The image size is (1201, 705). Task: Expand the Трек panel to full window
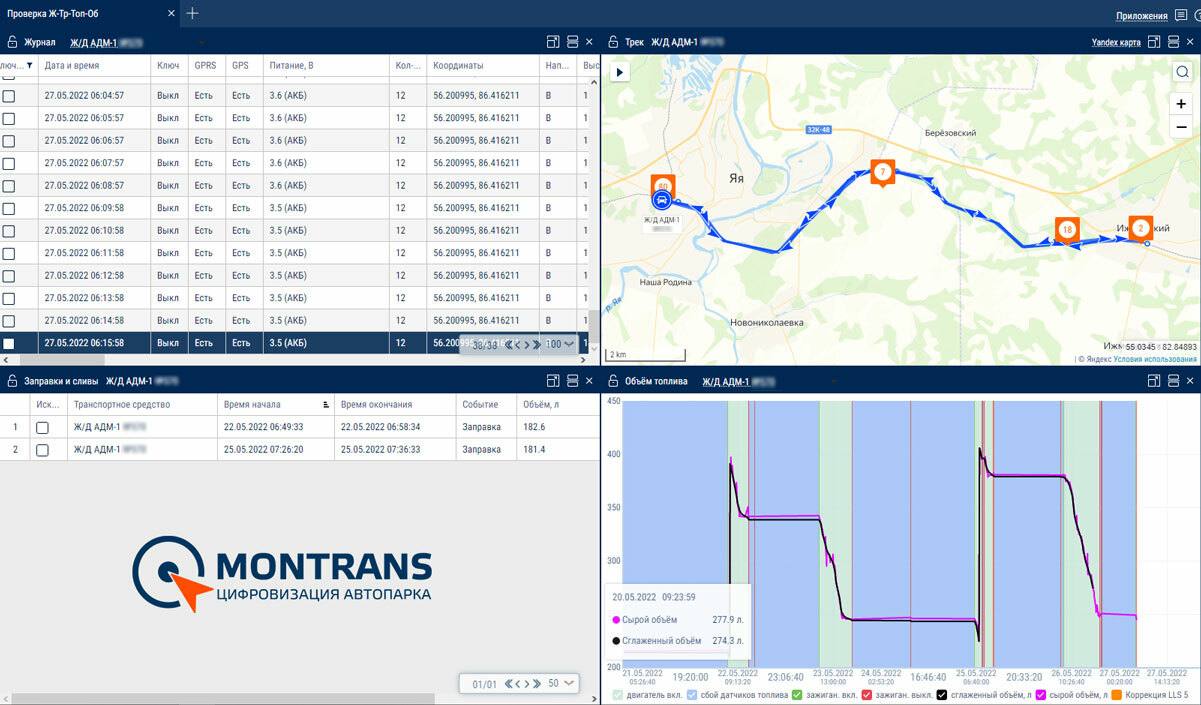[x=1154, y=42]
